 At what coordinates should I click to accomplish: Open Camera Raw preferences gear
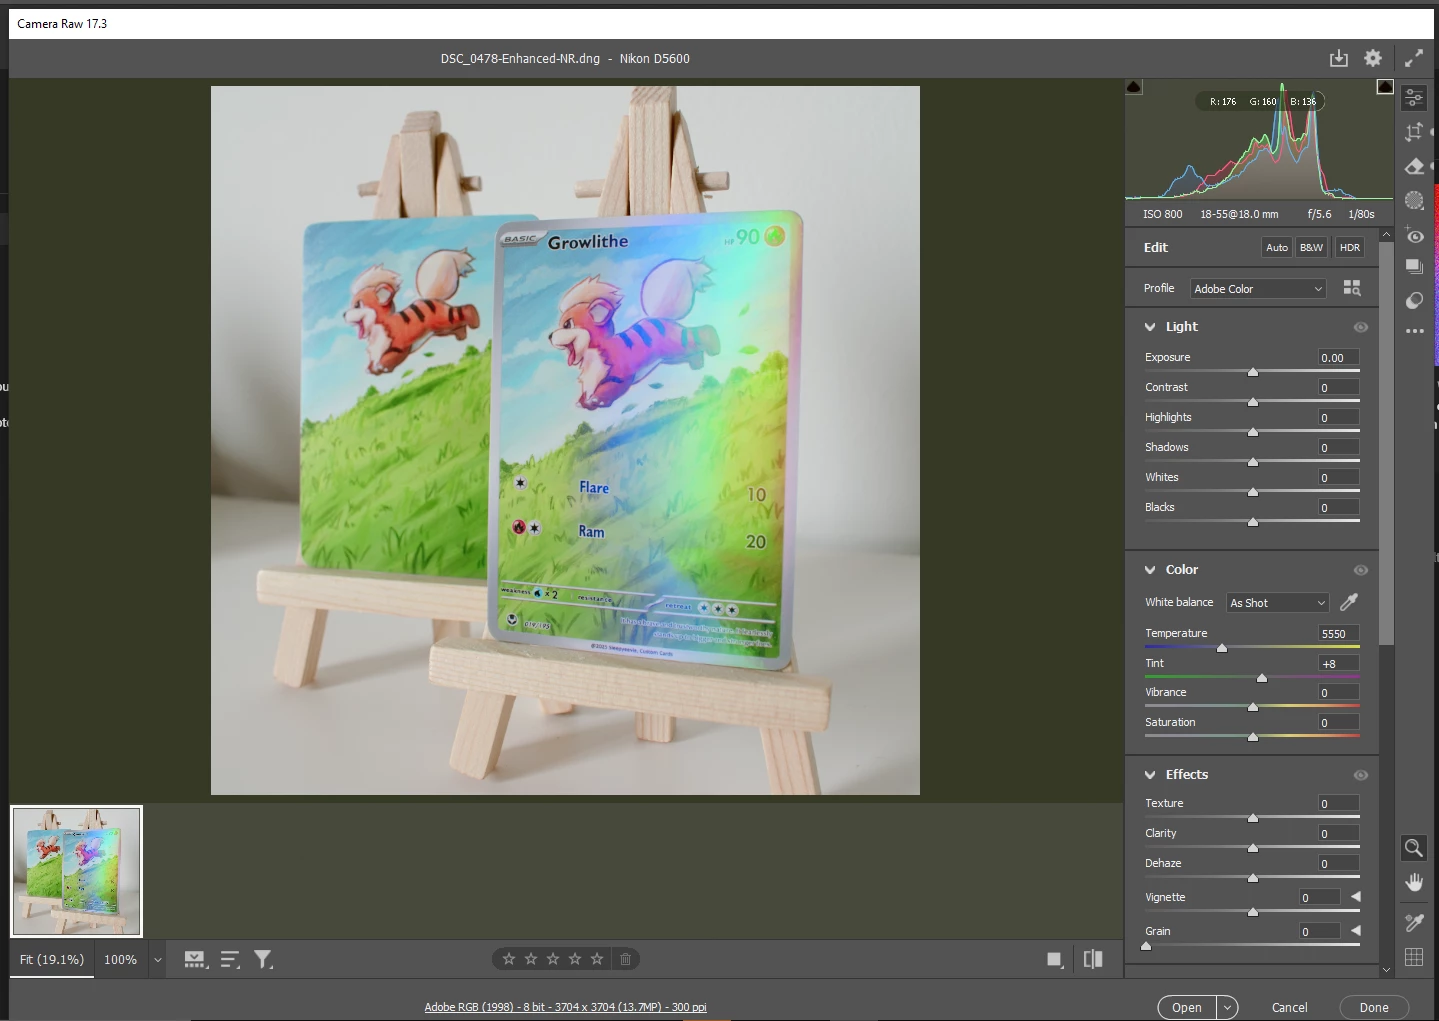[1373, 59]
